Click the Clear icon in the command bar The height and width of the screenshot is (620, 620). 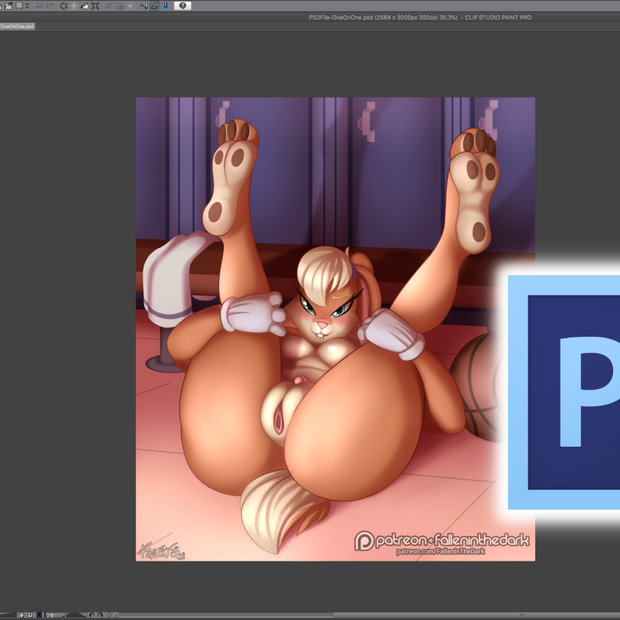[x=64, y=5]
